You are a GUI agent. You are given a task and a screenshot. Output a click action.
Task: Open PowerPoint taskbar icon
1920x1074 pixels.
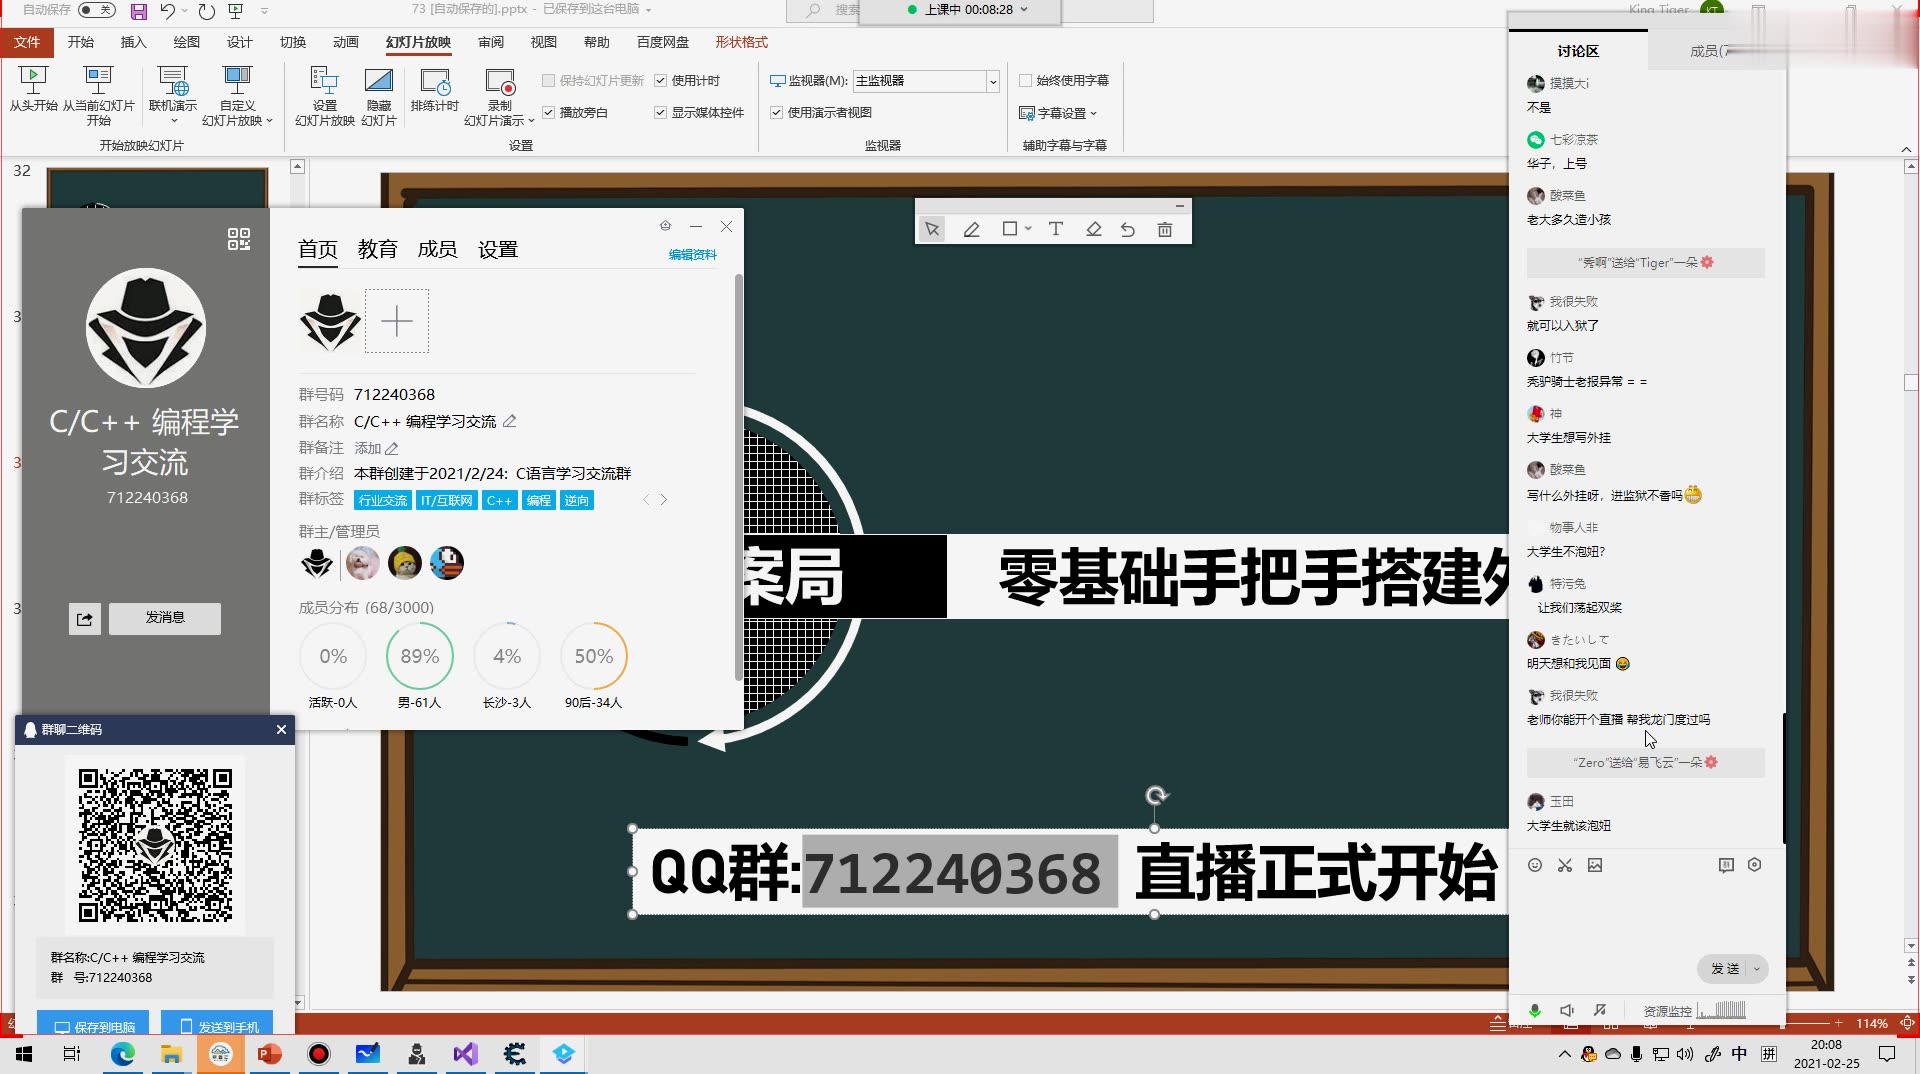tap(270, 1054)
